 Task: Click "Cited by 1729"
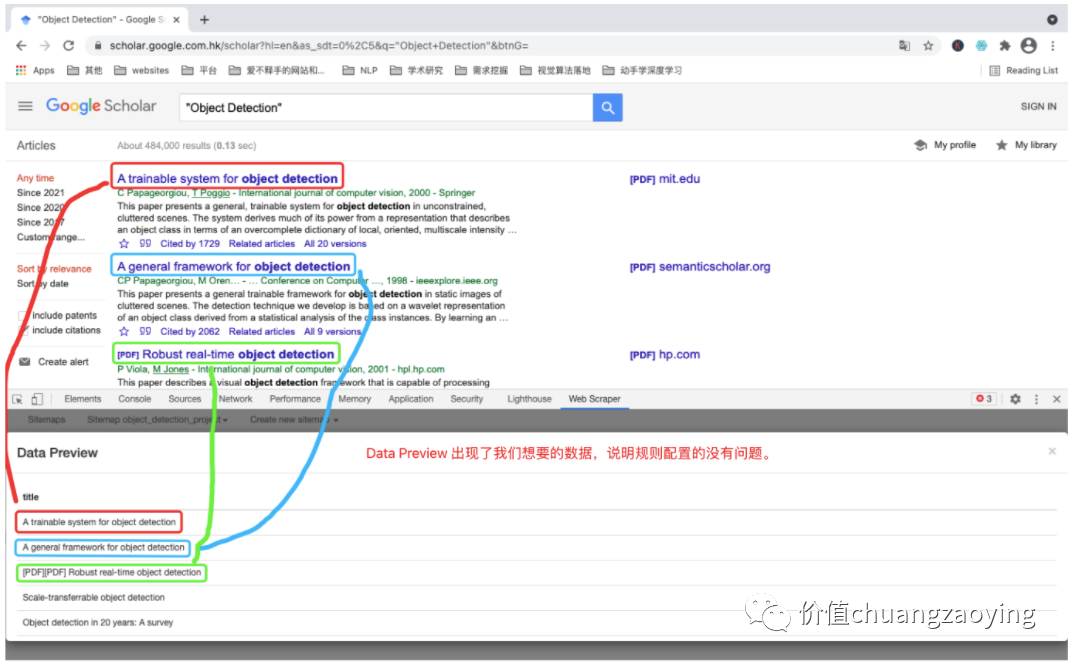[190, 244]
